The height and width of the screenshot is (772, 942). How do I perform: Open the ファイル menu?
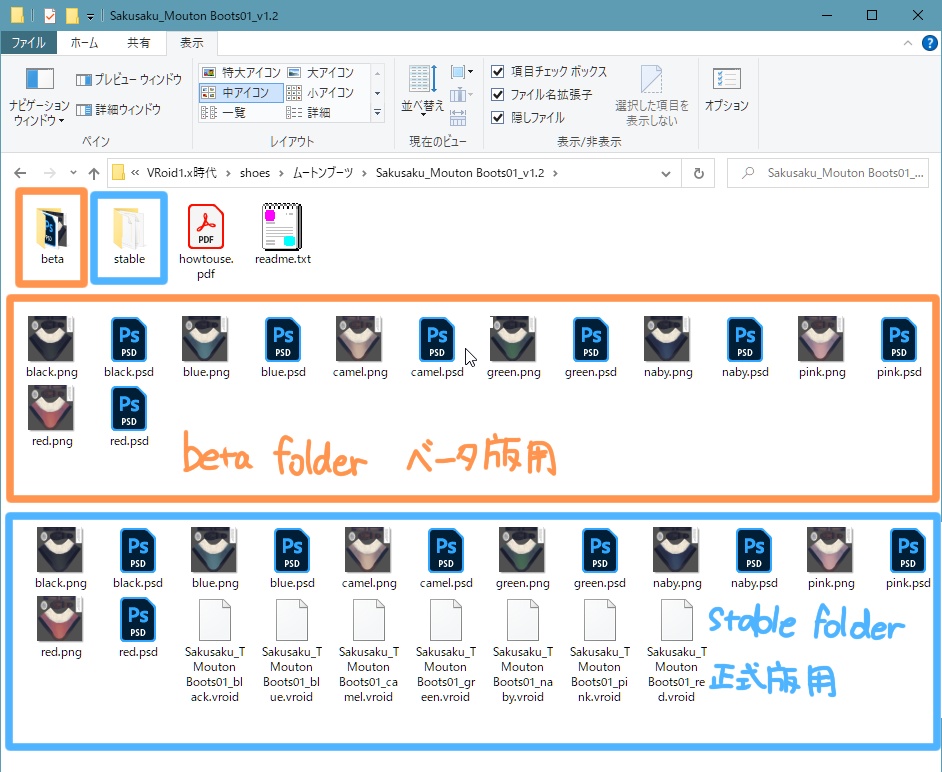[x=30, y=42]
